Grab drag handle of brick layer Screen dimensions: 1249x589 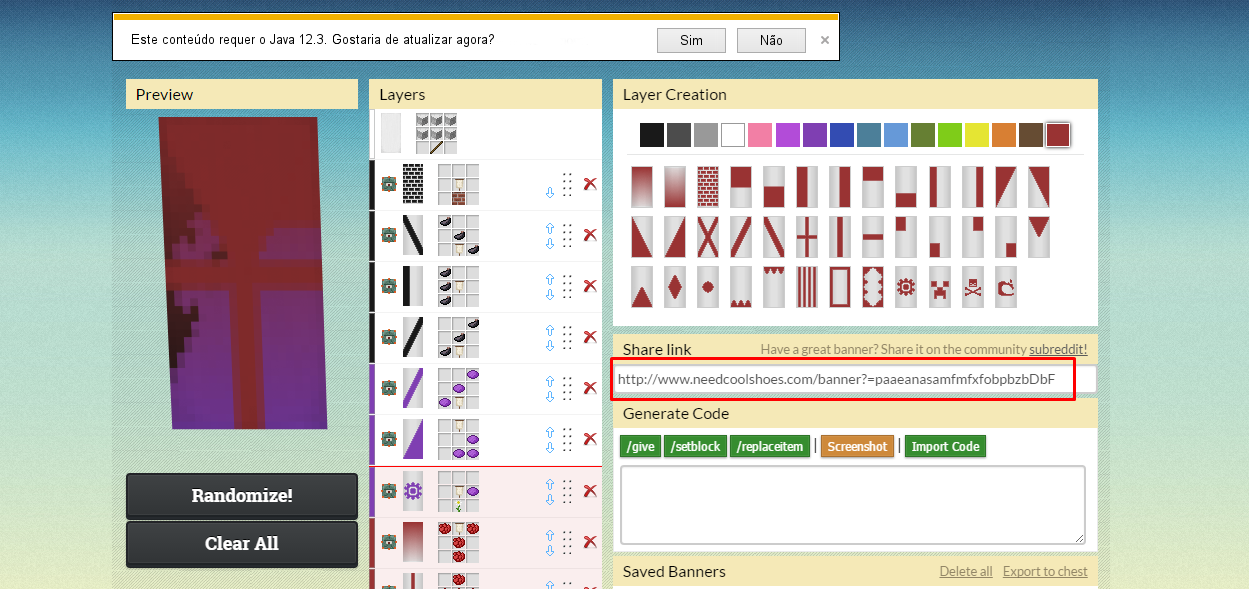567,184
